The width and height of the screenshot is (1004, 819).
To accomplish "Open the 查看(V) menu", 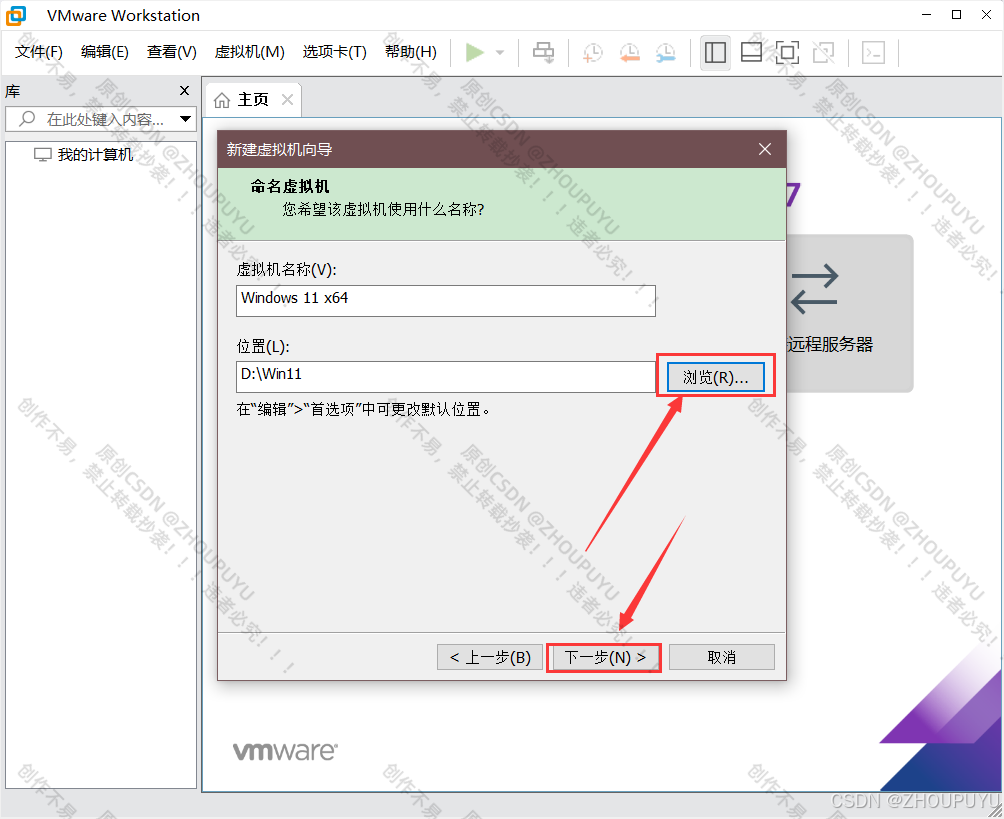I will pos(172,52).
